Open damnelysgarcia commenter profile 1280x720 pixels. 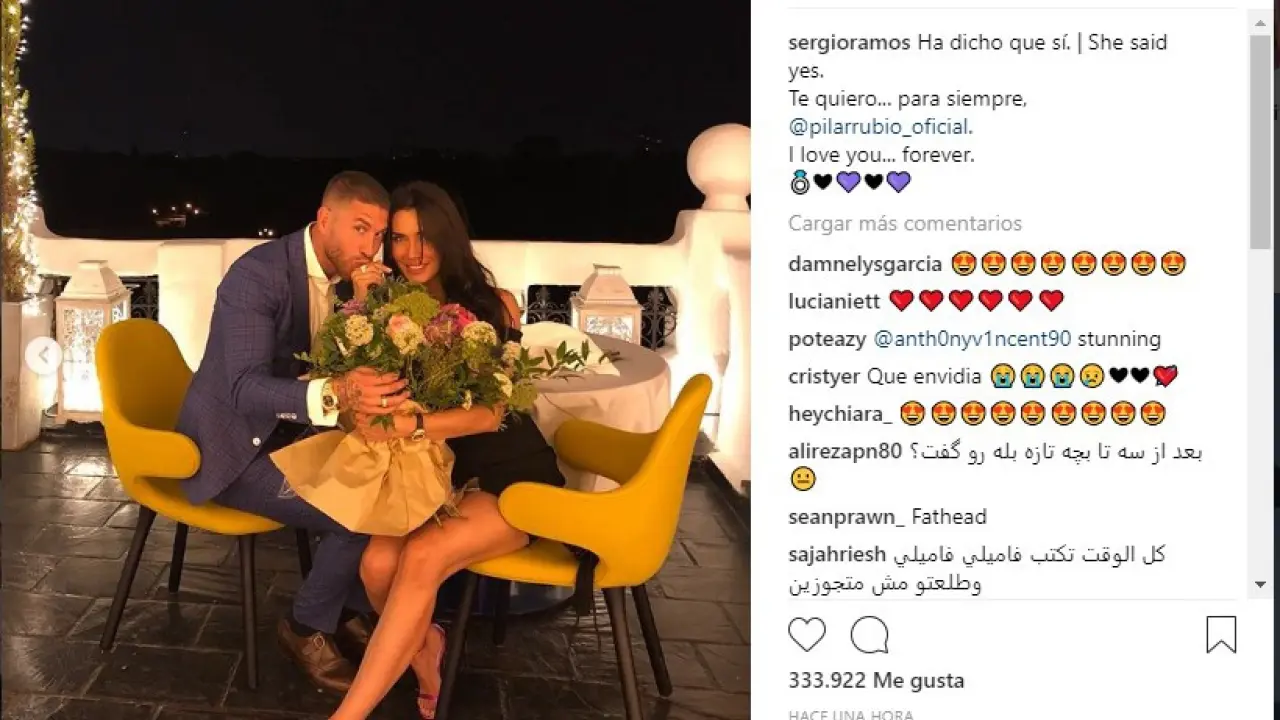click(865, 264)
